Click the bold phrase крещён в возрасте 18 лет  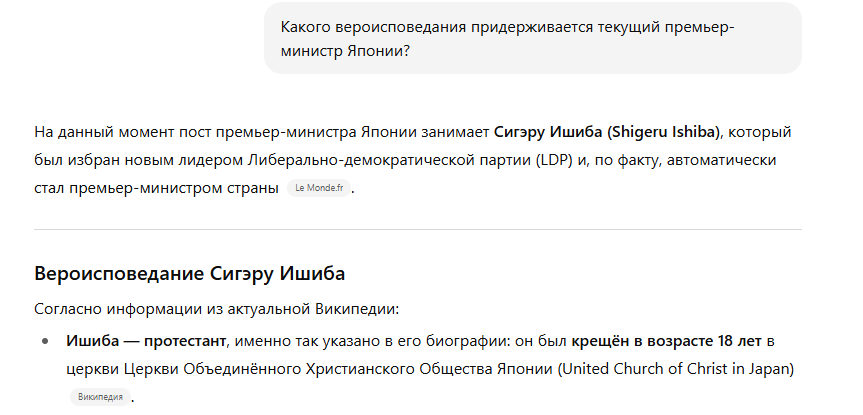tap(666, 341)
